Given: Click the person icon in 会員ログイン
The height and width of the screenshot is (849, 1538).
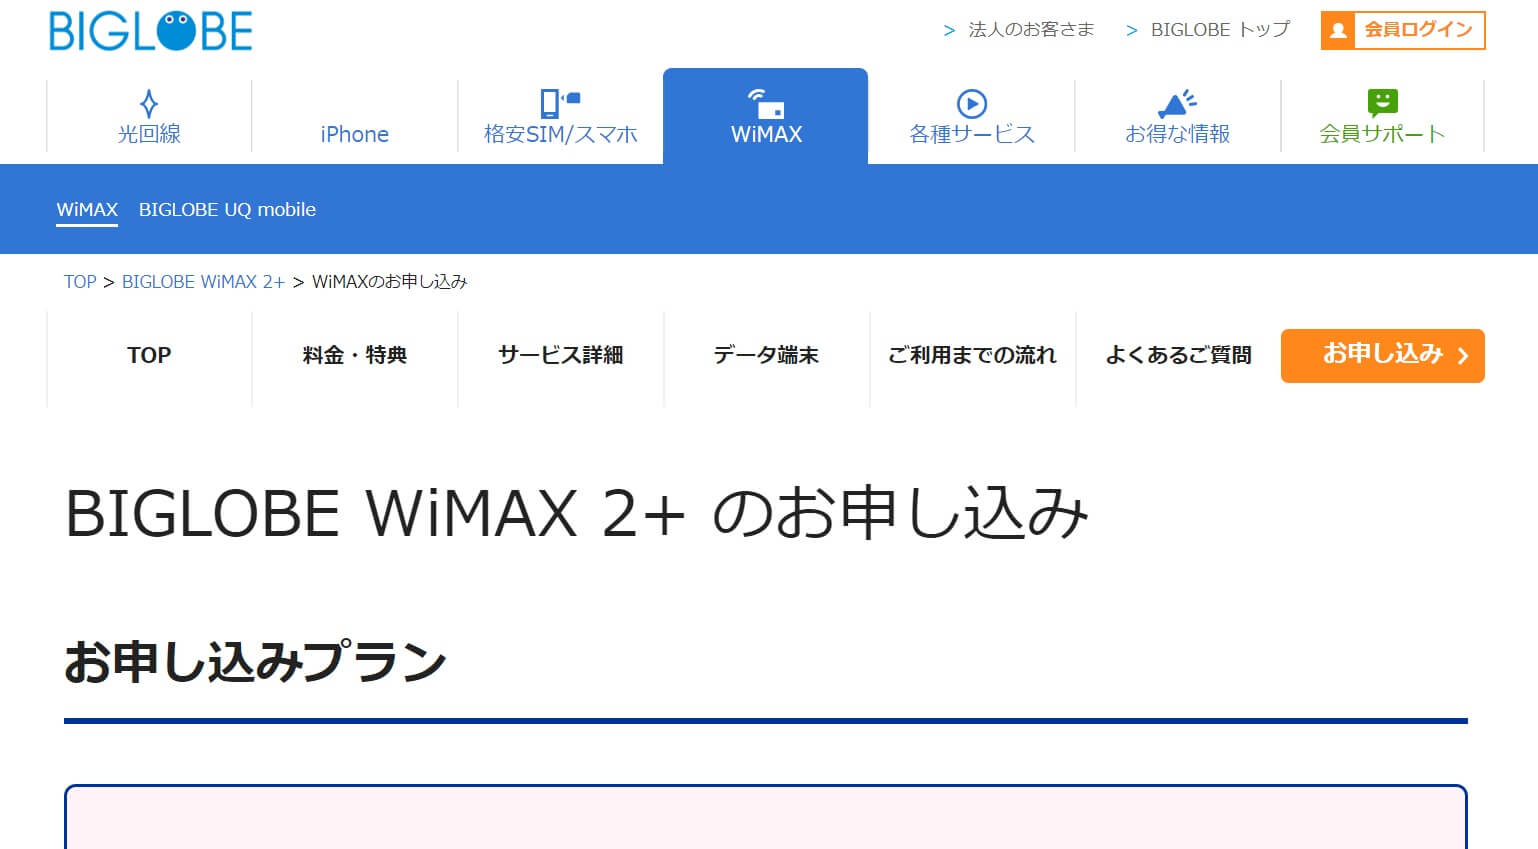Looking at the screenshot, I should click(x=1338, y=31).
